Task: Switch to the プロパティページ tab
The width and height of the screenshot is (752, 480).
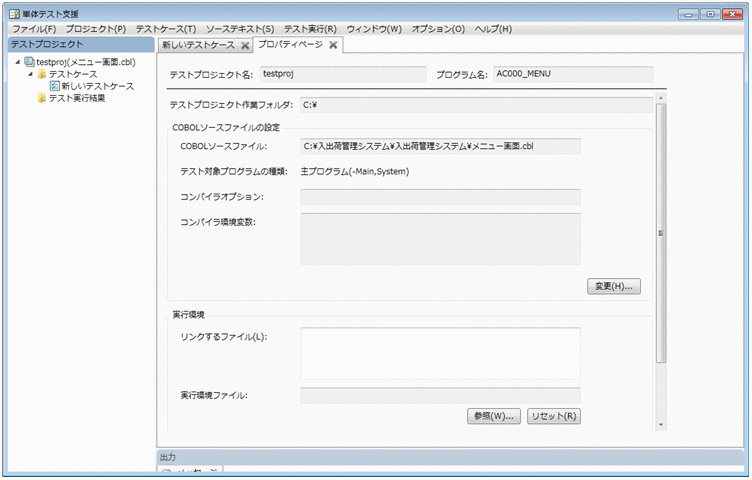Action: coord(290,45)
